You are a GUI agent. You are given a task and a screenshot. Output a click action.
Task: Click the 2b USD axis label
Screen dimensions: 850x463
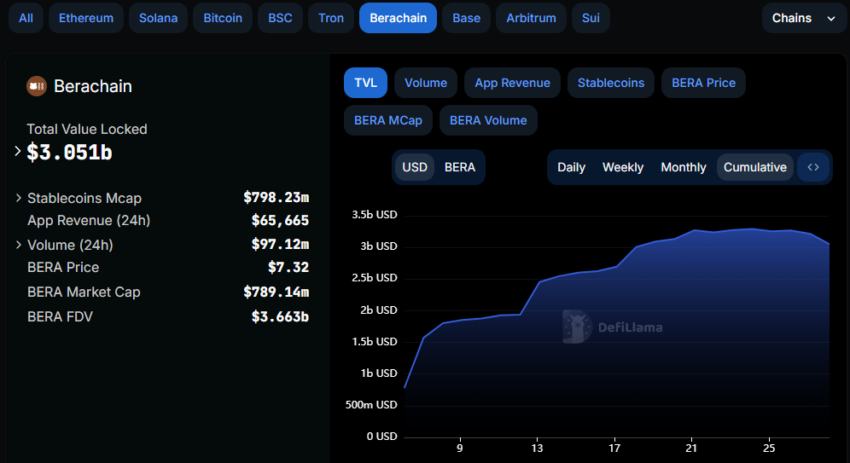[378, 310]
